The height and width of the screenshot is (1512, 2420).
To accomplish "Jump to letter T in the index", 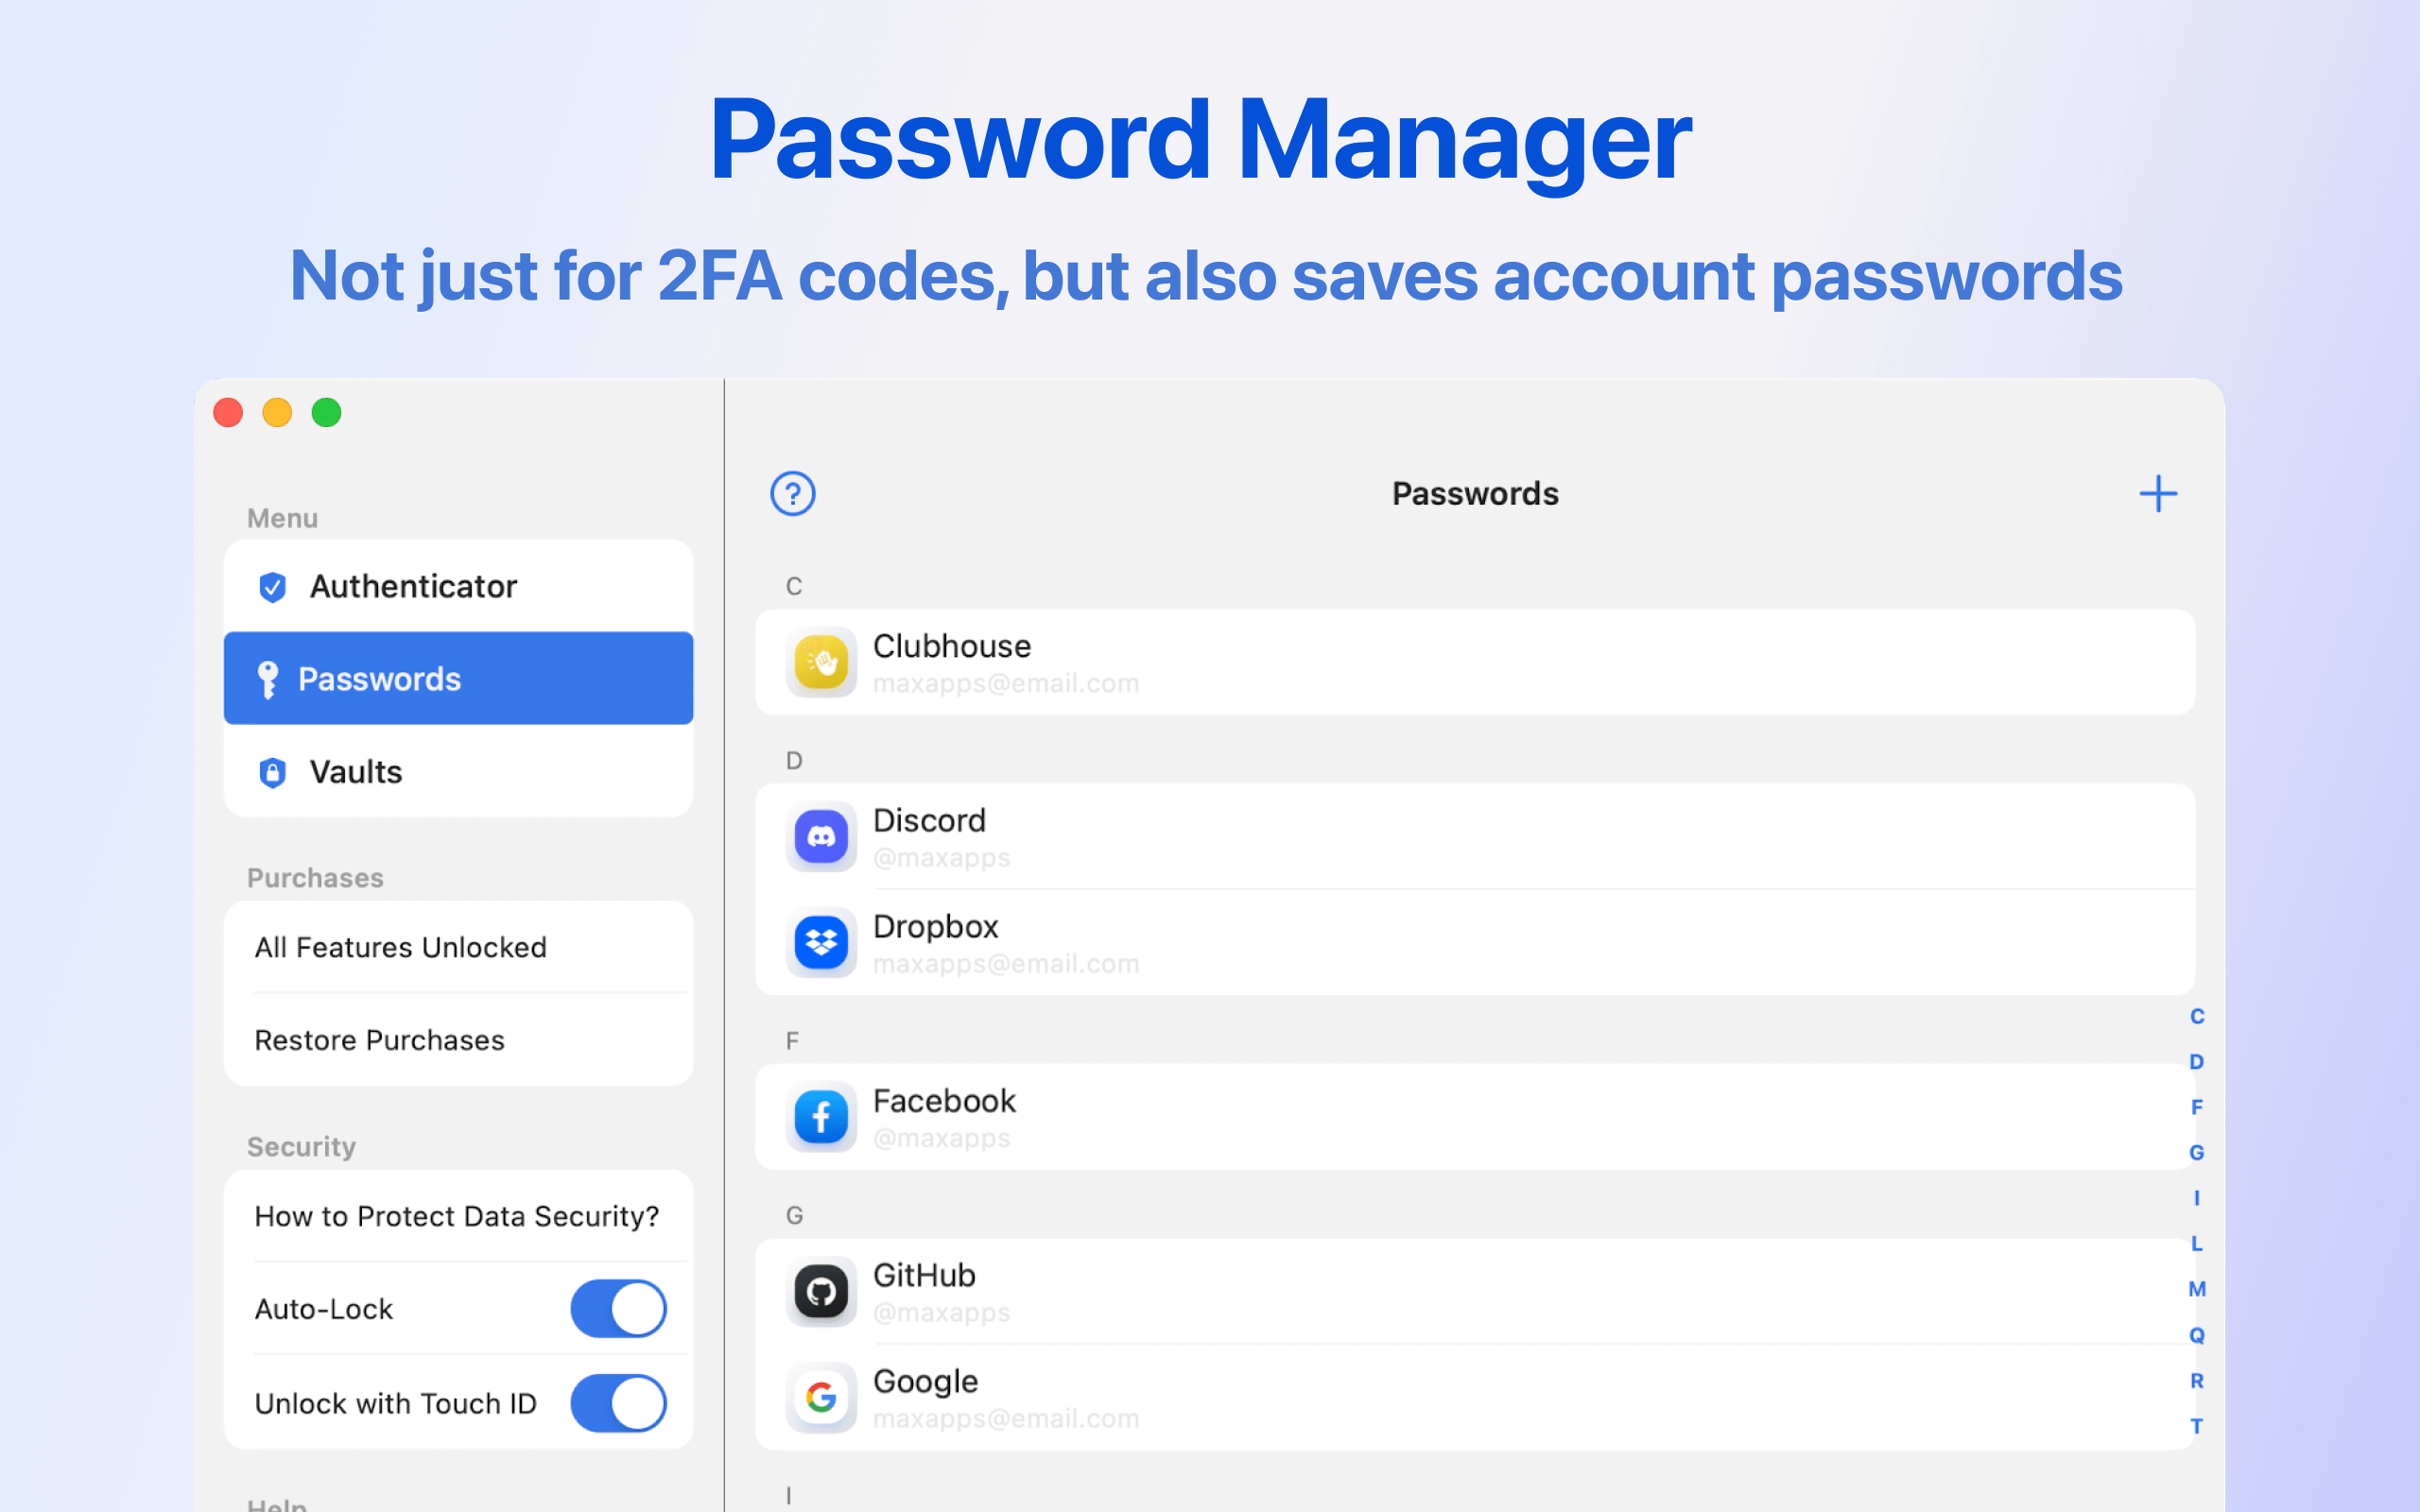I will (x=2196, y=1426).
